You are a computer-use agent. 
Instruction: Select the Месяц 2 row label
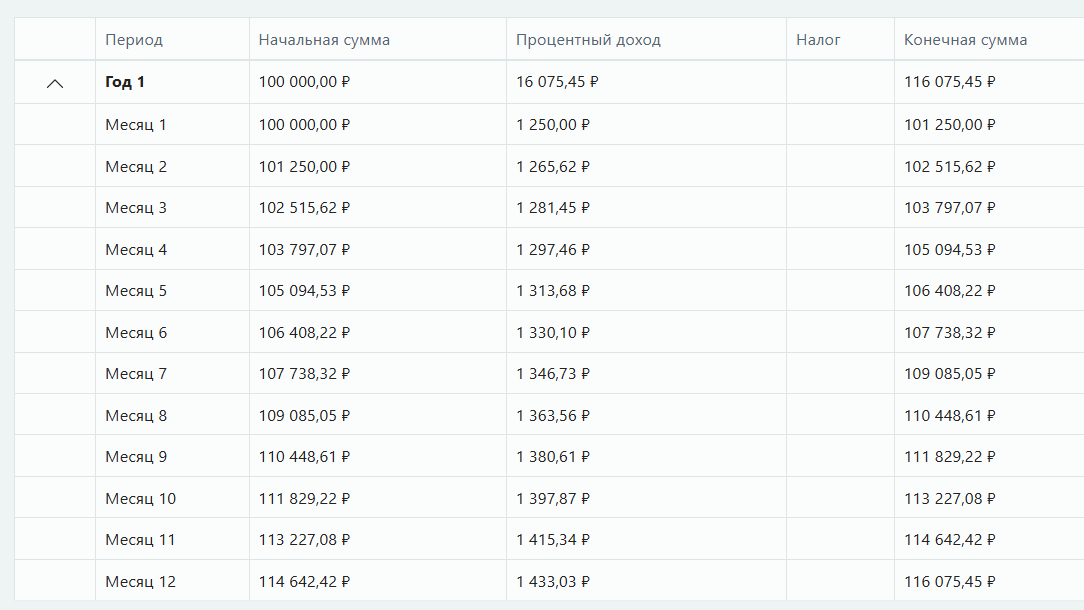click(x=136, y=167)
